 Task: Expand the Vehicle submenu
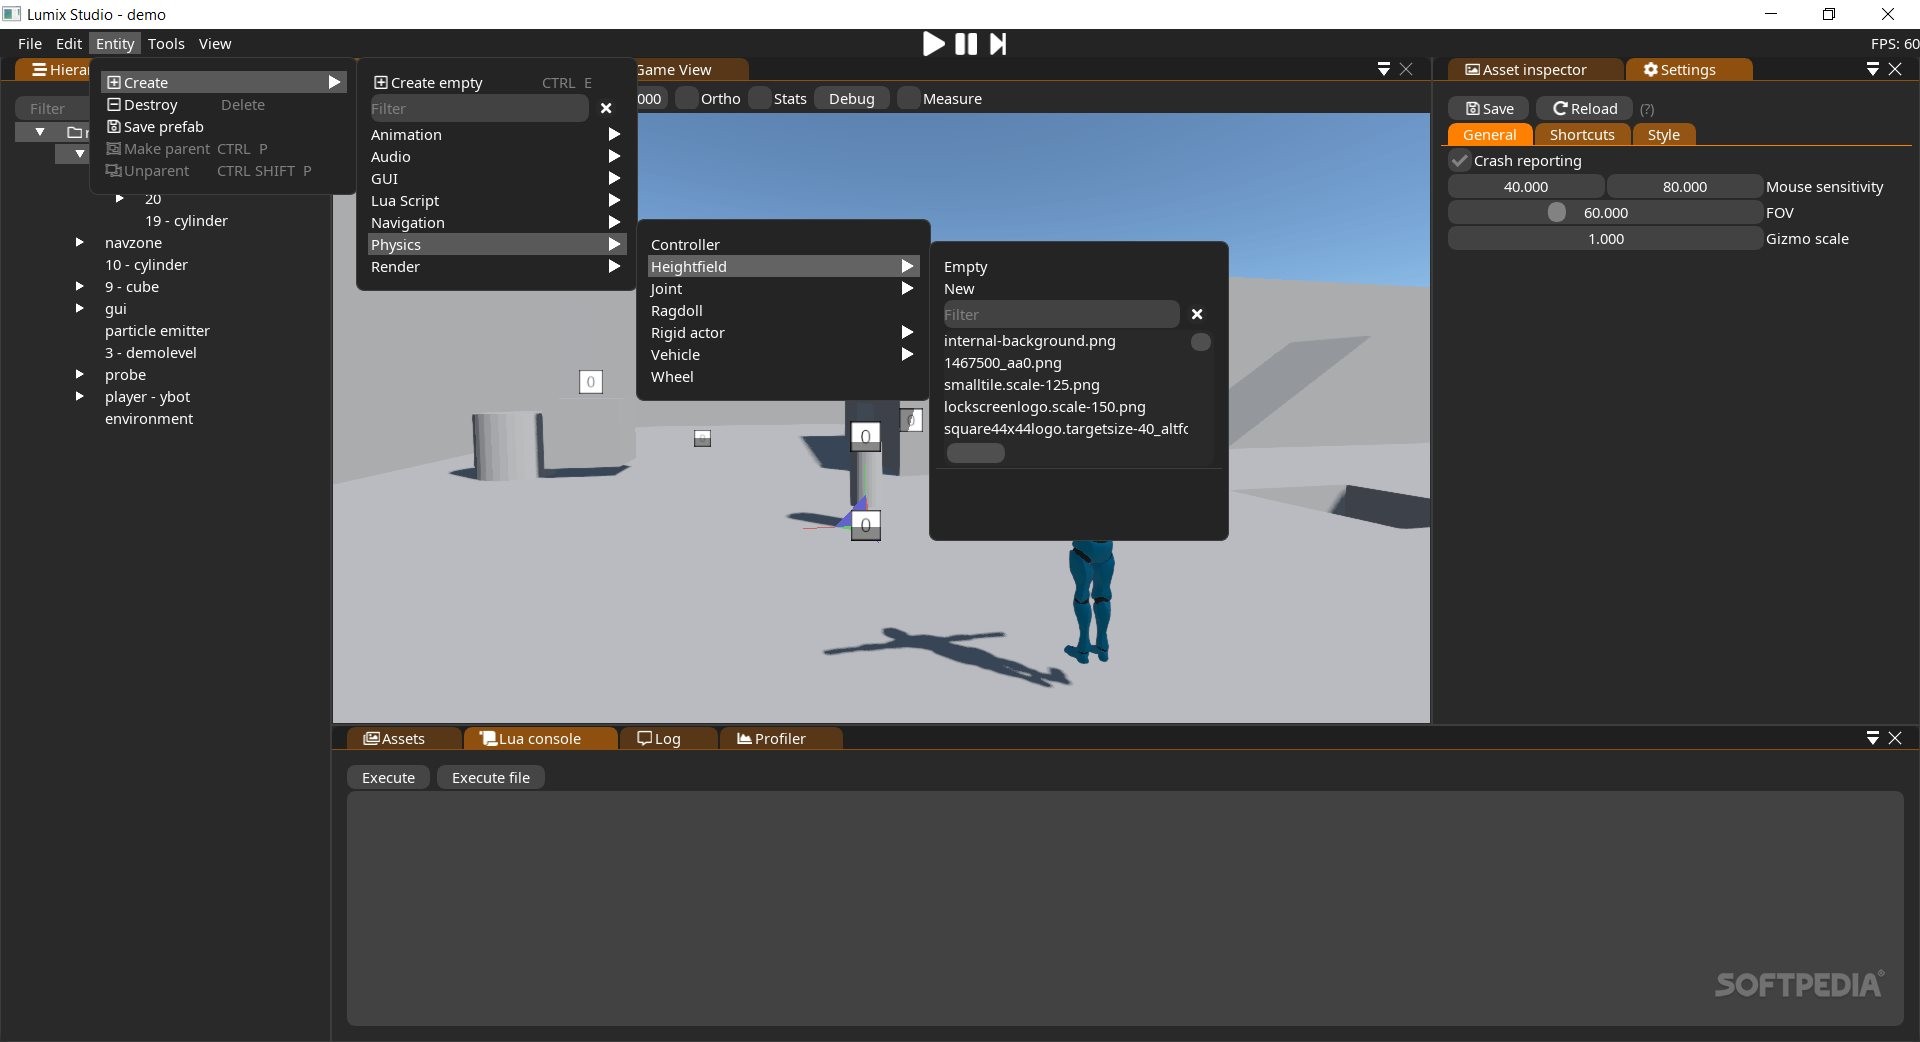(x=783, y=355)
